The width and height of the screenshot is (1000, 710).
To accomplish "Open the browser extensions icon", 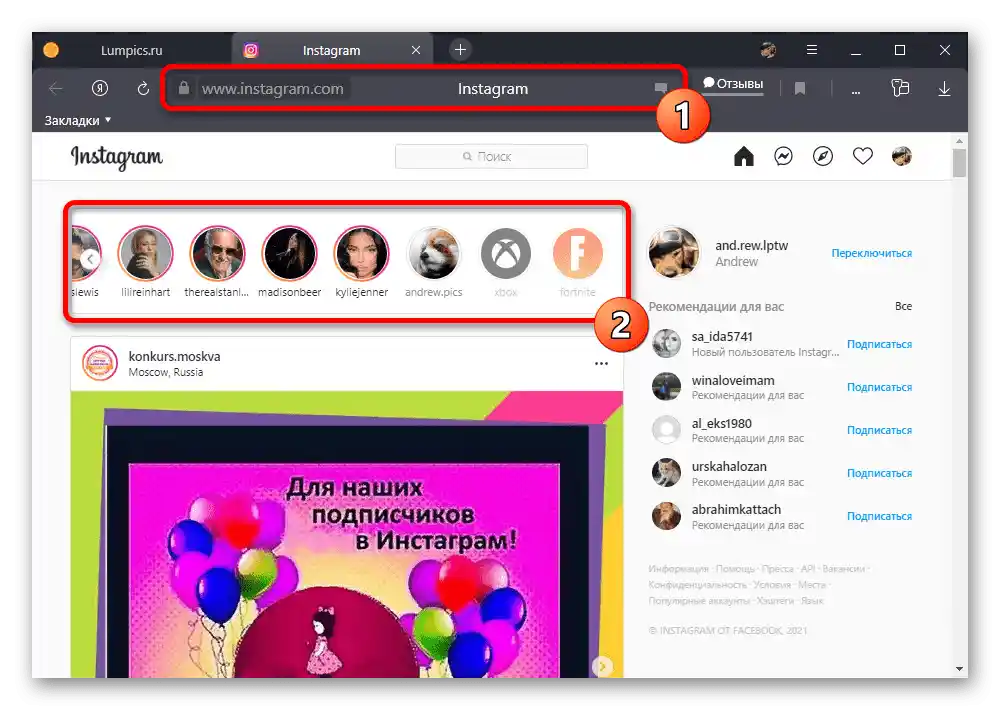I will coord(900,88).
